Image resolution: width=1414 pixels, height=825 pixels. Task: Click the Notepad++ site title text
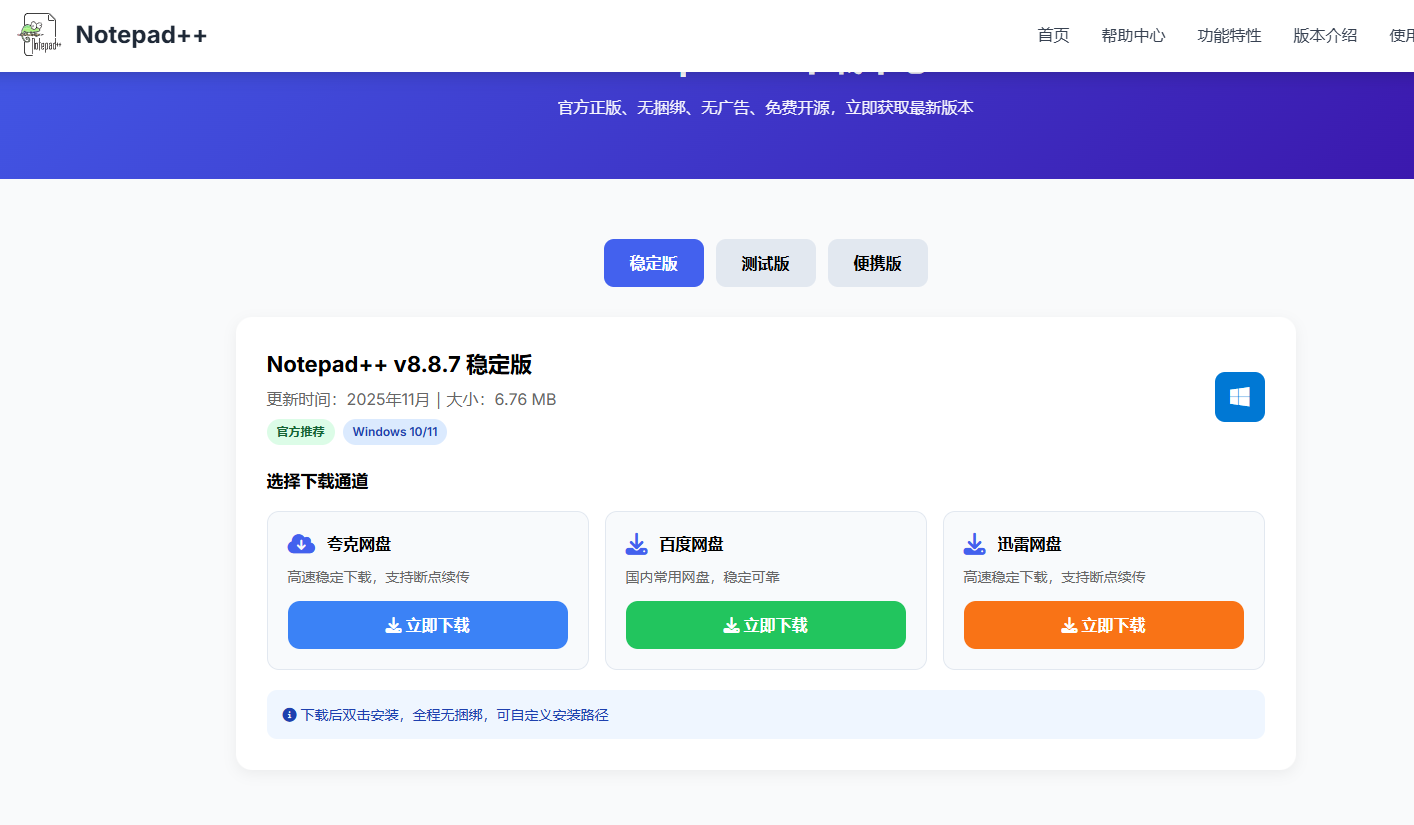141,35
